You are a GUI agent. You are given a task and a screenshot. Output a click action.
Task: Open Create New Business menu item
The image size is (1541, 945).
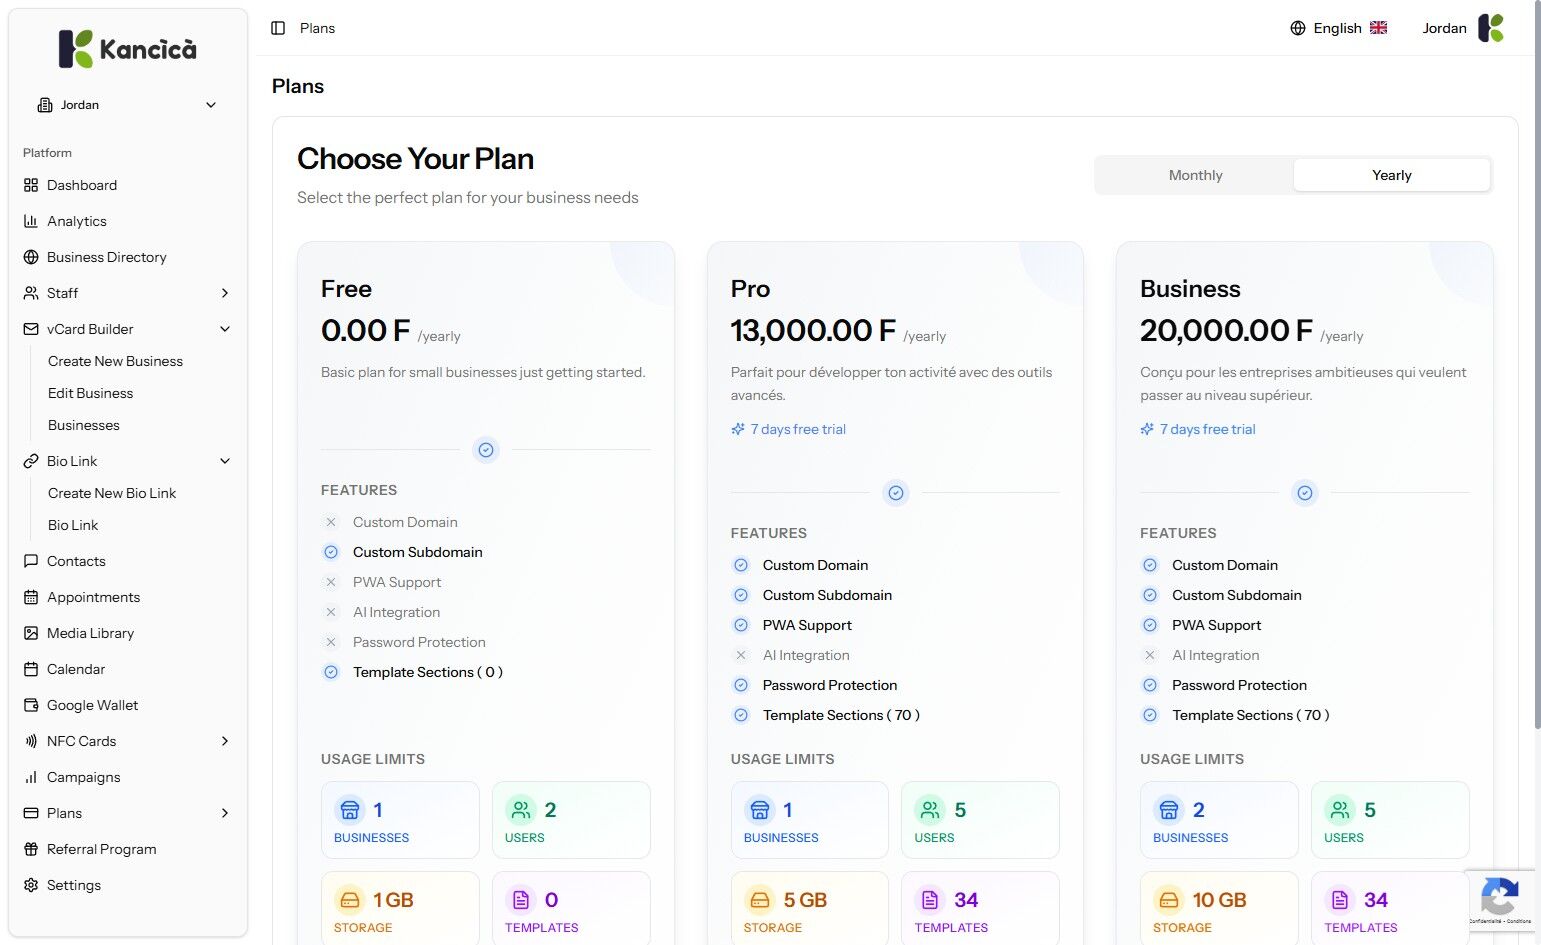tap(115, 361)
